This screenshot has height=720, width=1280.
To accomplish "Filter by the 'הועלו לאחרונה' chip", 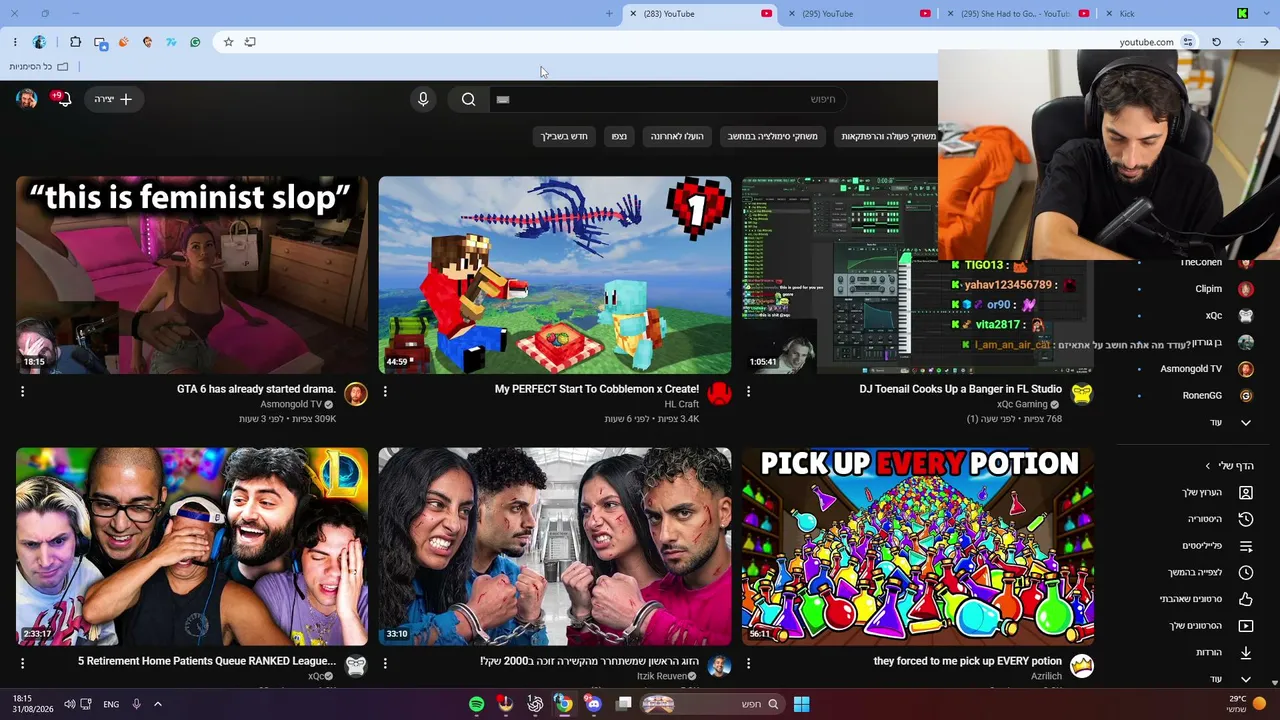I will coord(677,136).
